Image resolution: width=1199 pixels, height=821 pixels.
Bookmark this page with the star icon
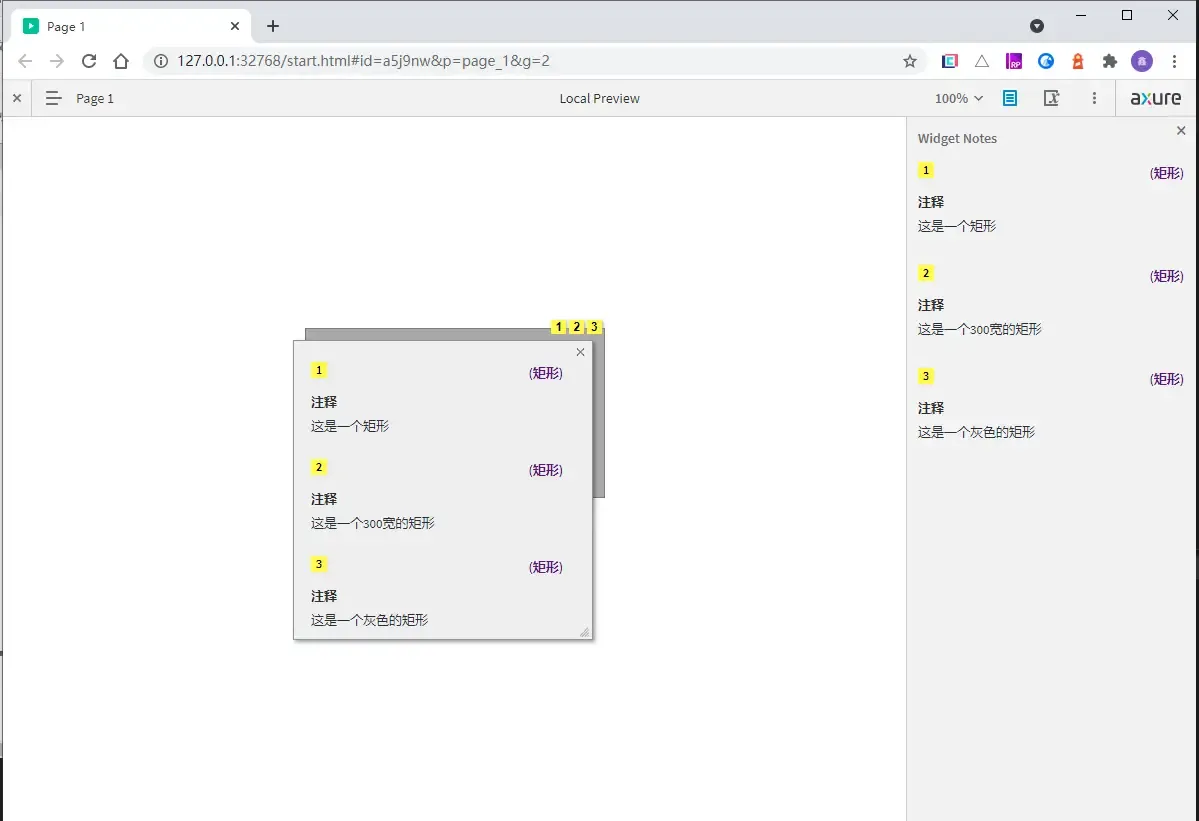(x=910, y=61)
